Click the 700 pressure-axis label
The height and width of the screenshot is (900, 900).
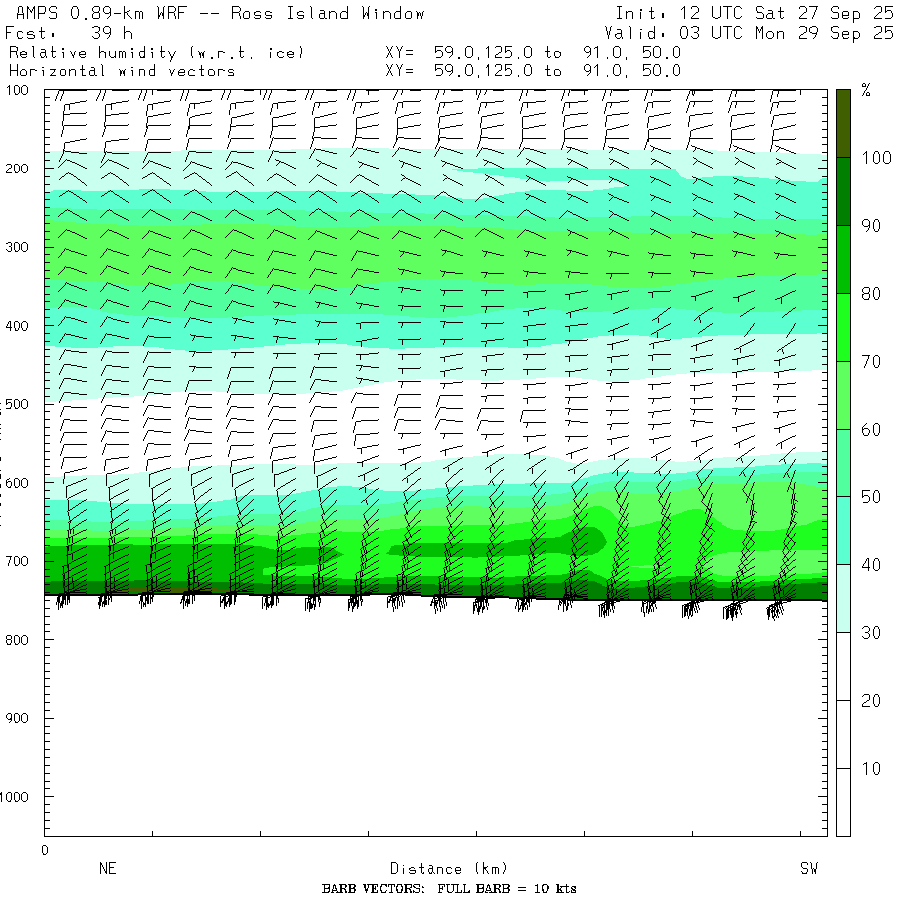(17, 561)
